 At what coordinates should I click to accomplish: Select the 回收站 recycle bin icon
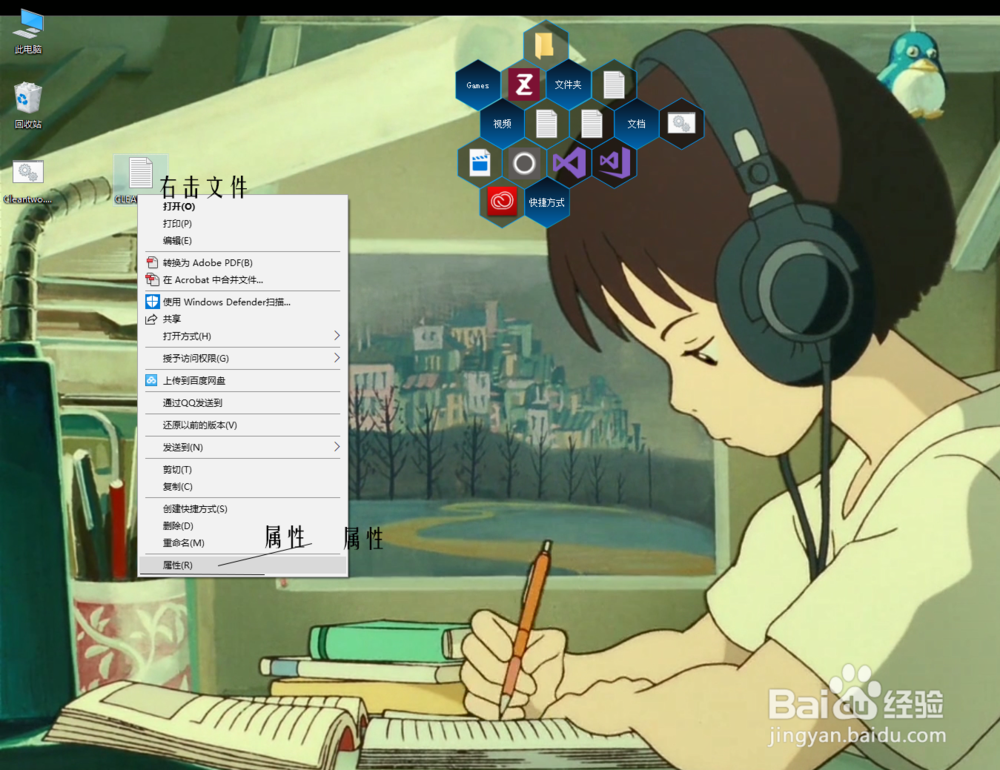click(x=28, y=105)
